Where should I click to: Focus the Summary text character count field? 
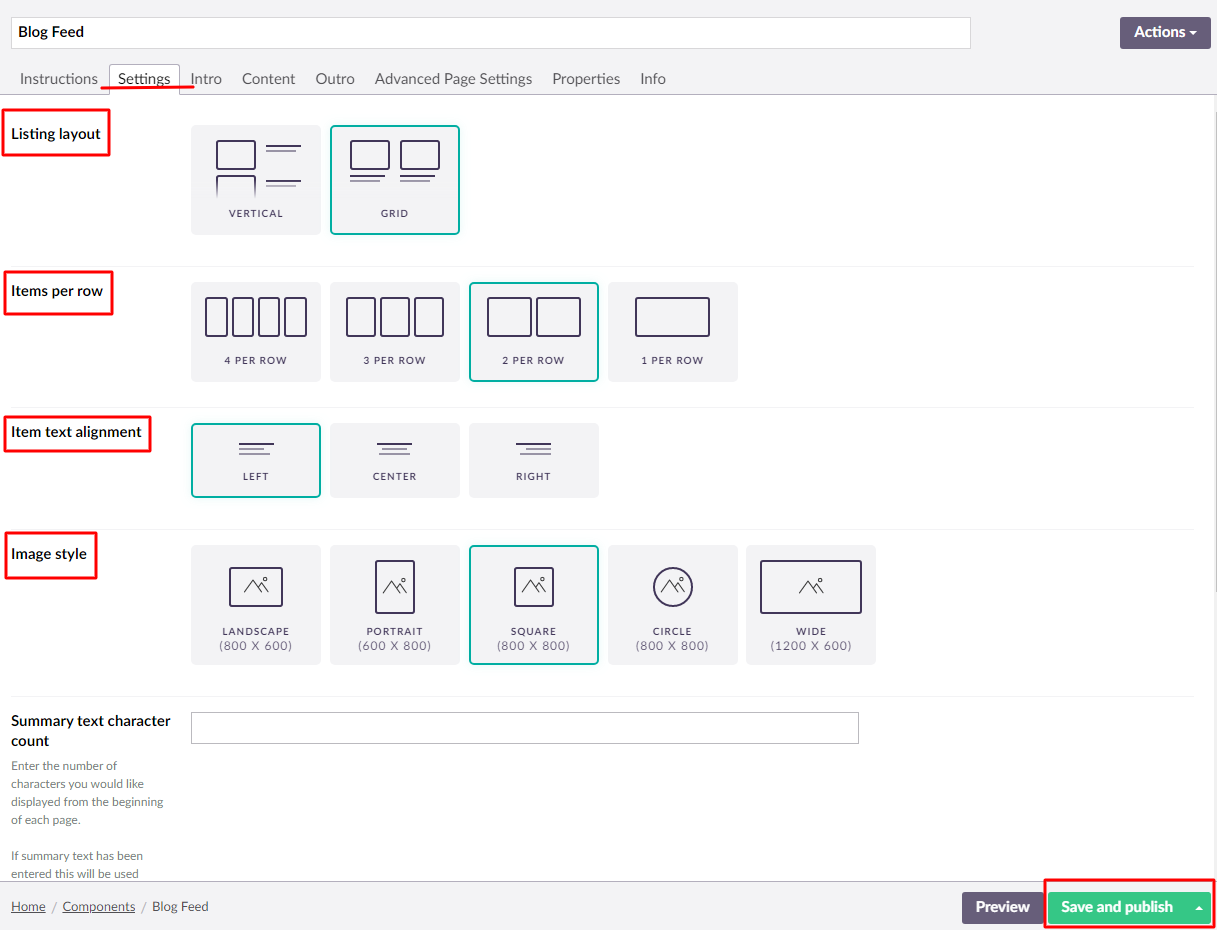pyautogui.click(x=525, y=728)
